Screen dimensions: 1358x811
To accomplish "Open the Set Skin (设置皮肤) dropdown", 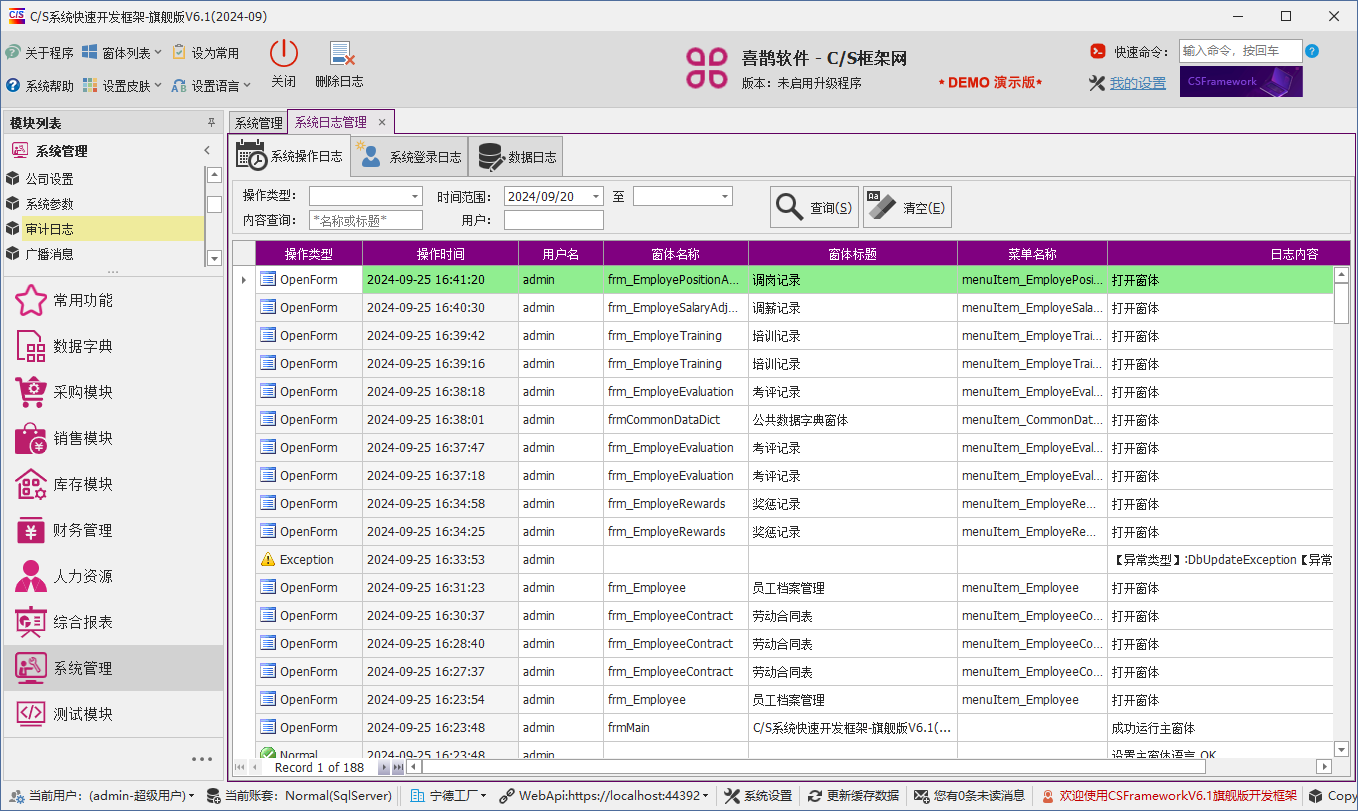I will 123,86.
